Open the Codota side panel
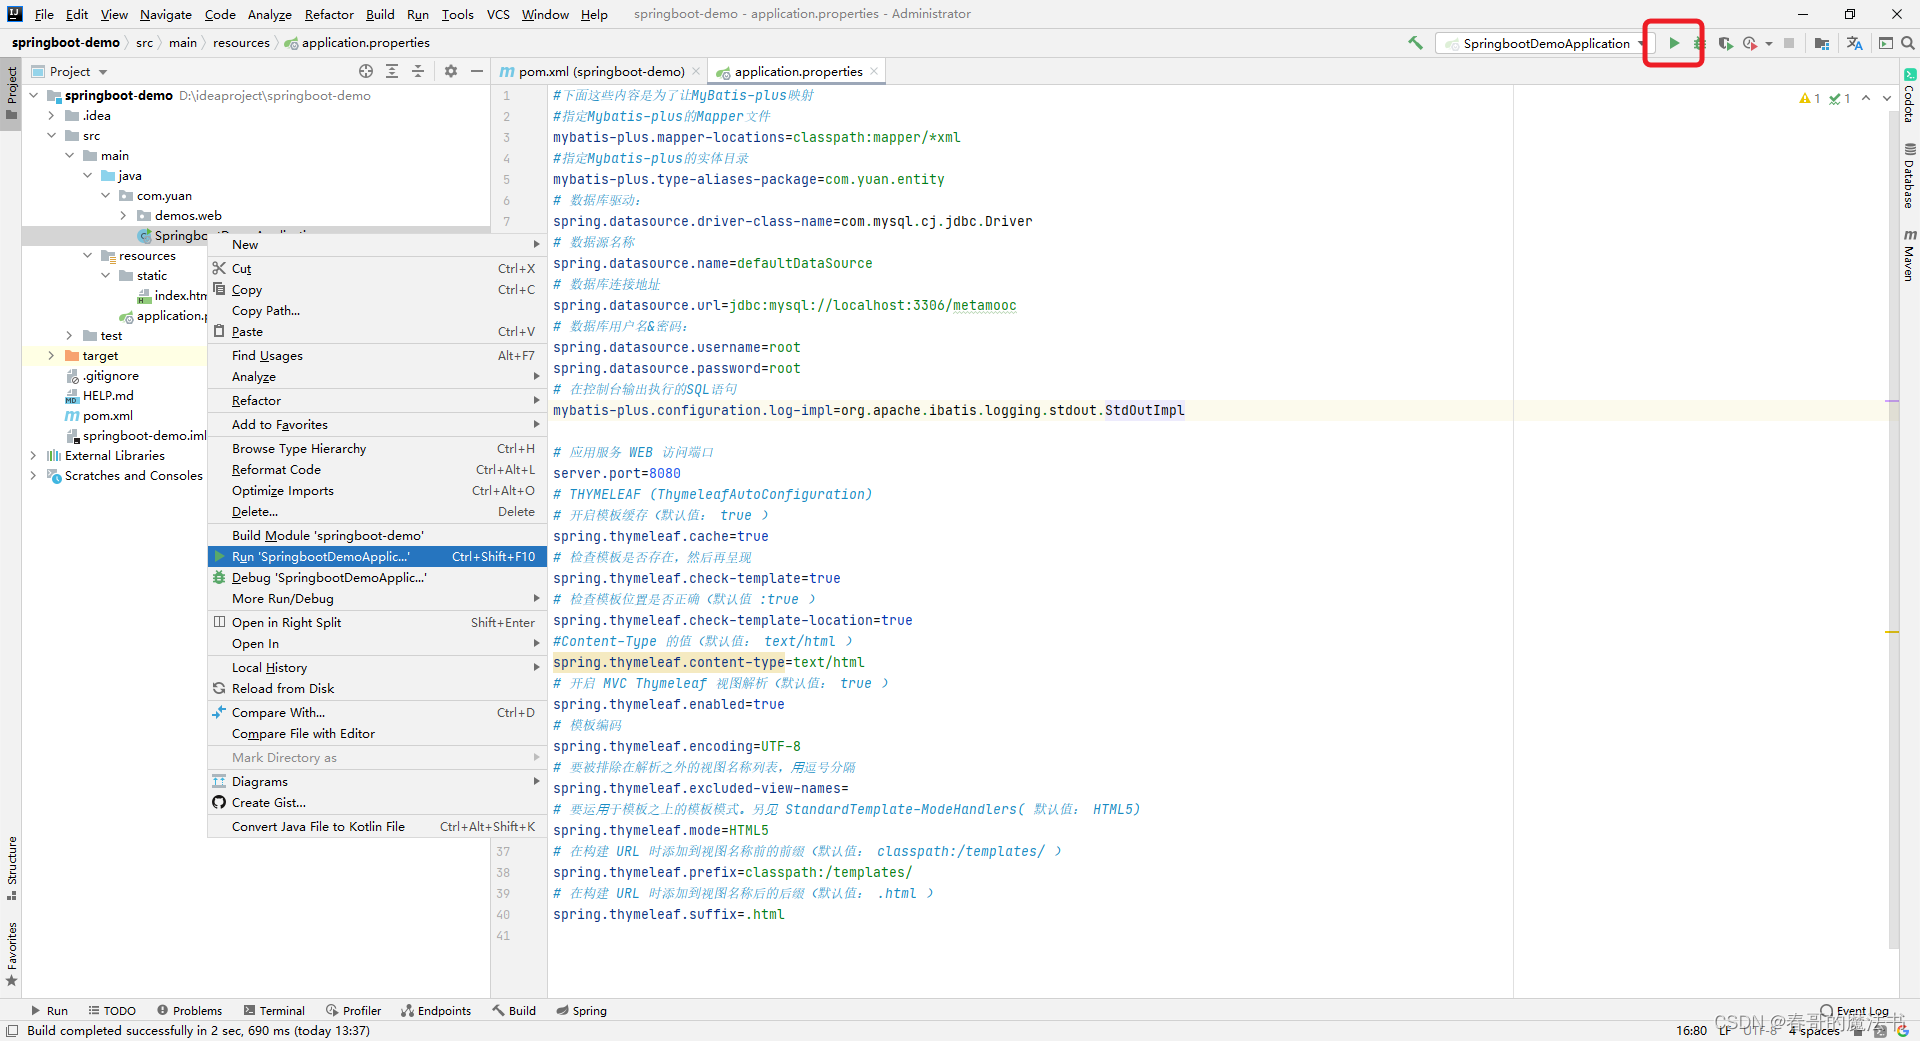The height and width of the screenshot is (1041, 1920). click(x=1909, y=96)
